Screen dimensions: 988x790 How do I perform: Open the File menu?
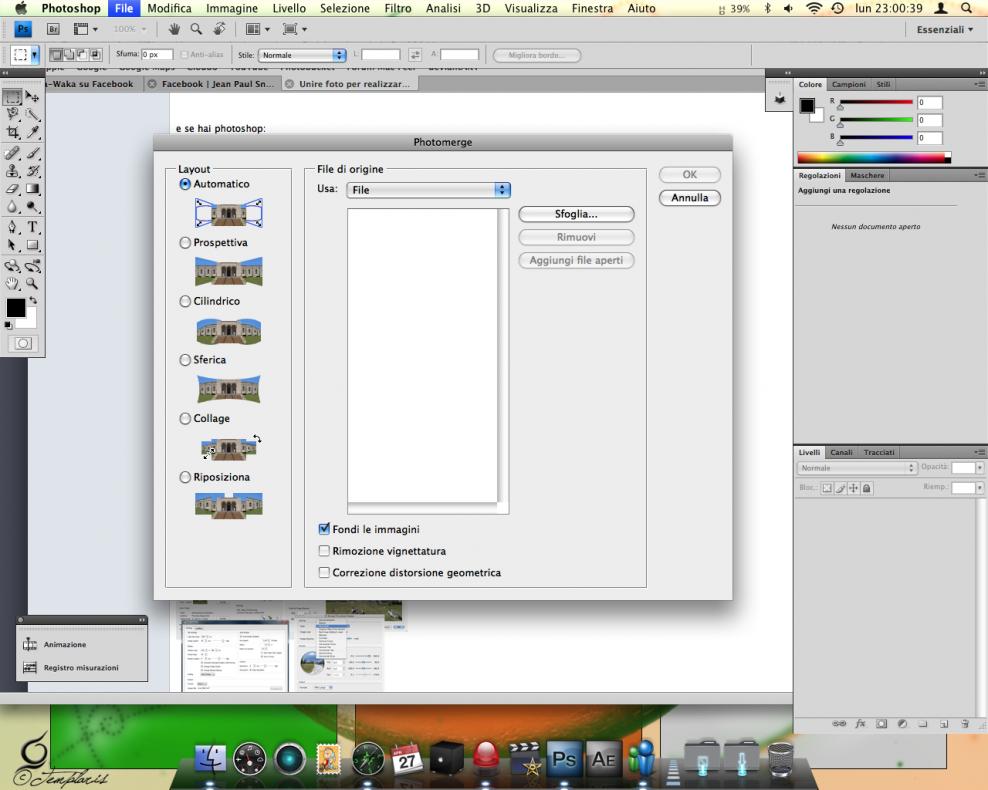[x=124, y=8]
